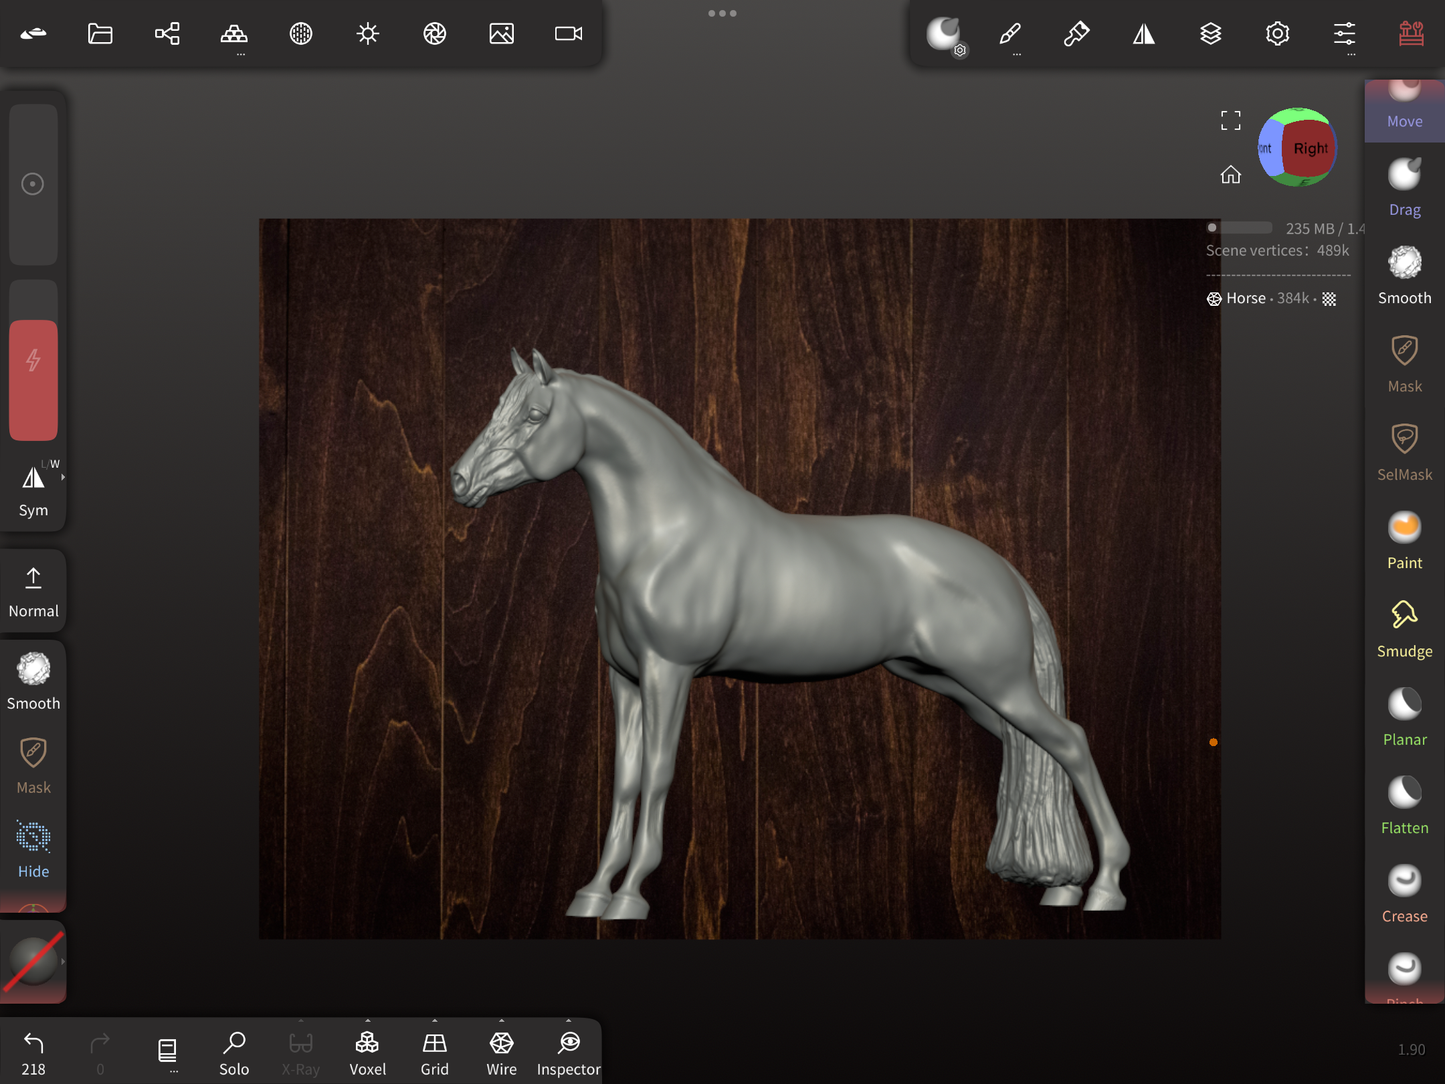Open the Layers menu
Image resolution: width=1445 pixels, height=1084 pixels.
(1210, 34)
